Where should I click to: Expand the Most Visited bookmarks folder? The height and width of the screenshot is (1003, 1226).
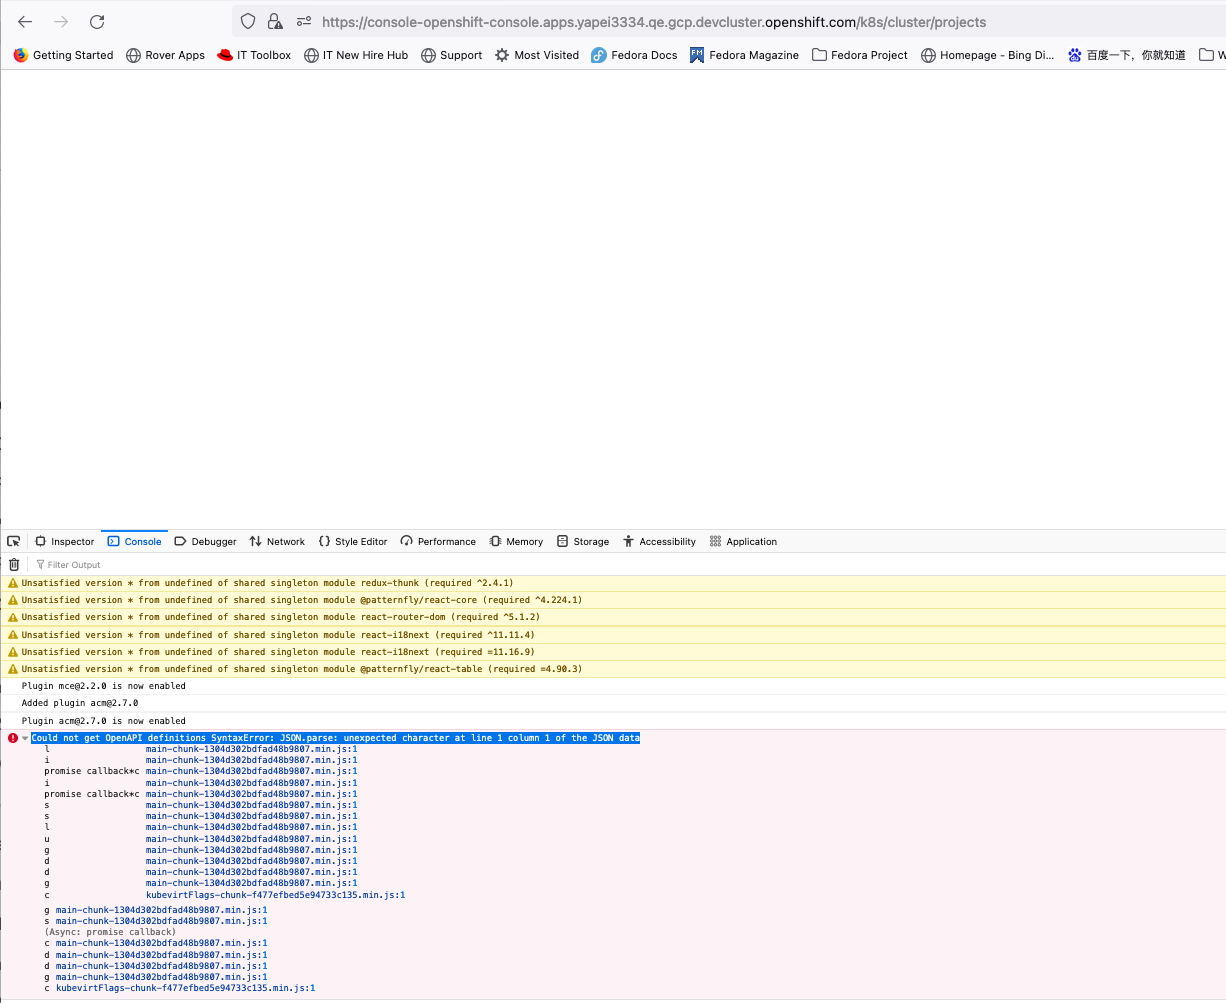coord(537,55)
